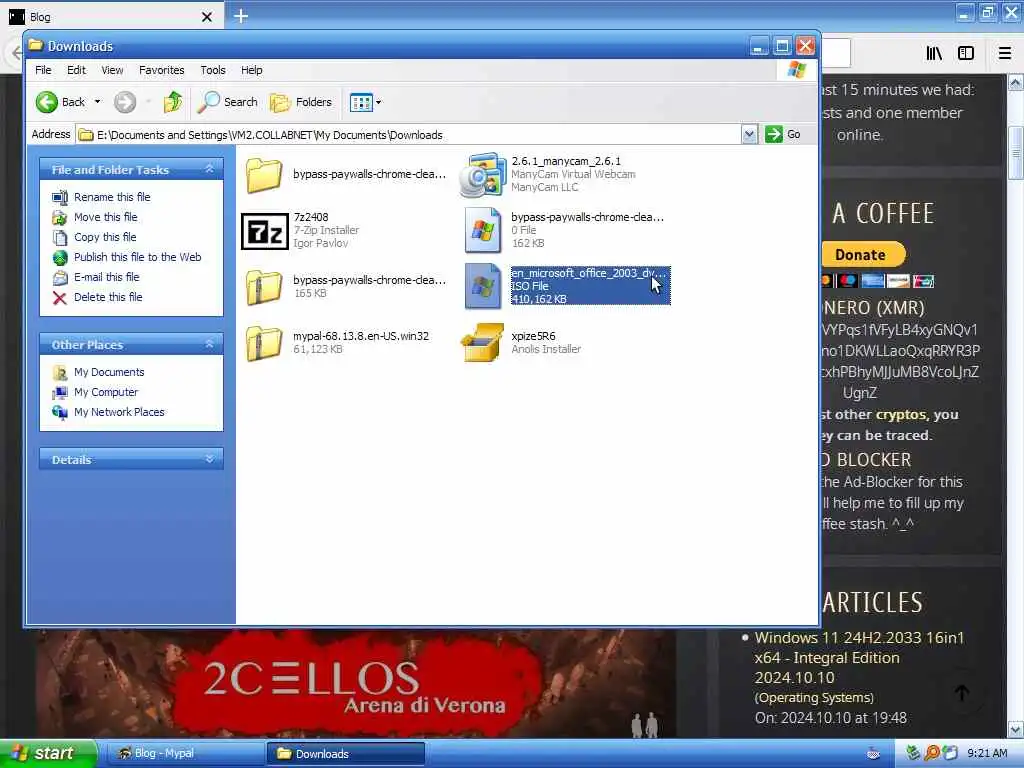Toggle the browser sidebar icon

(966, 54)
